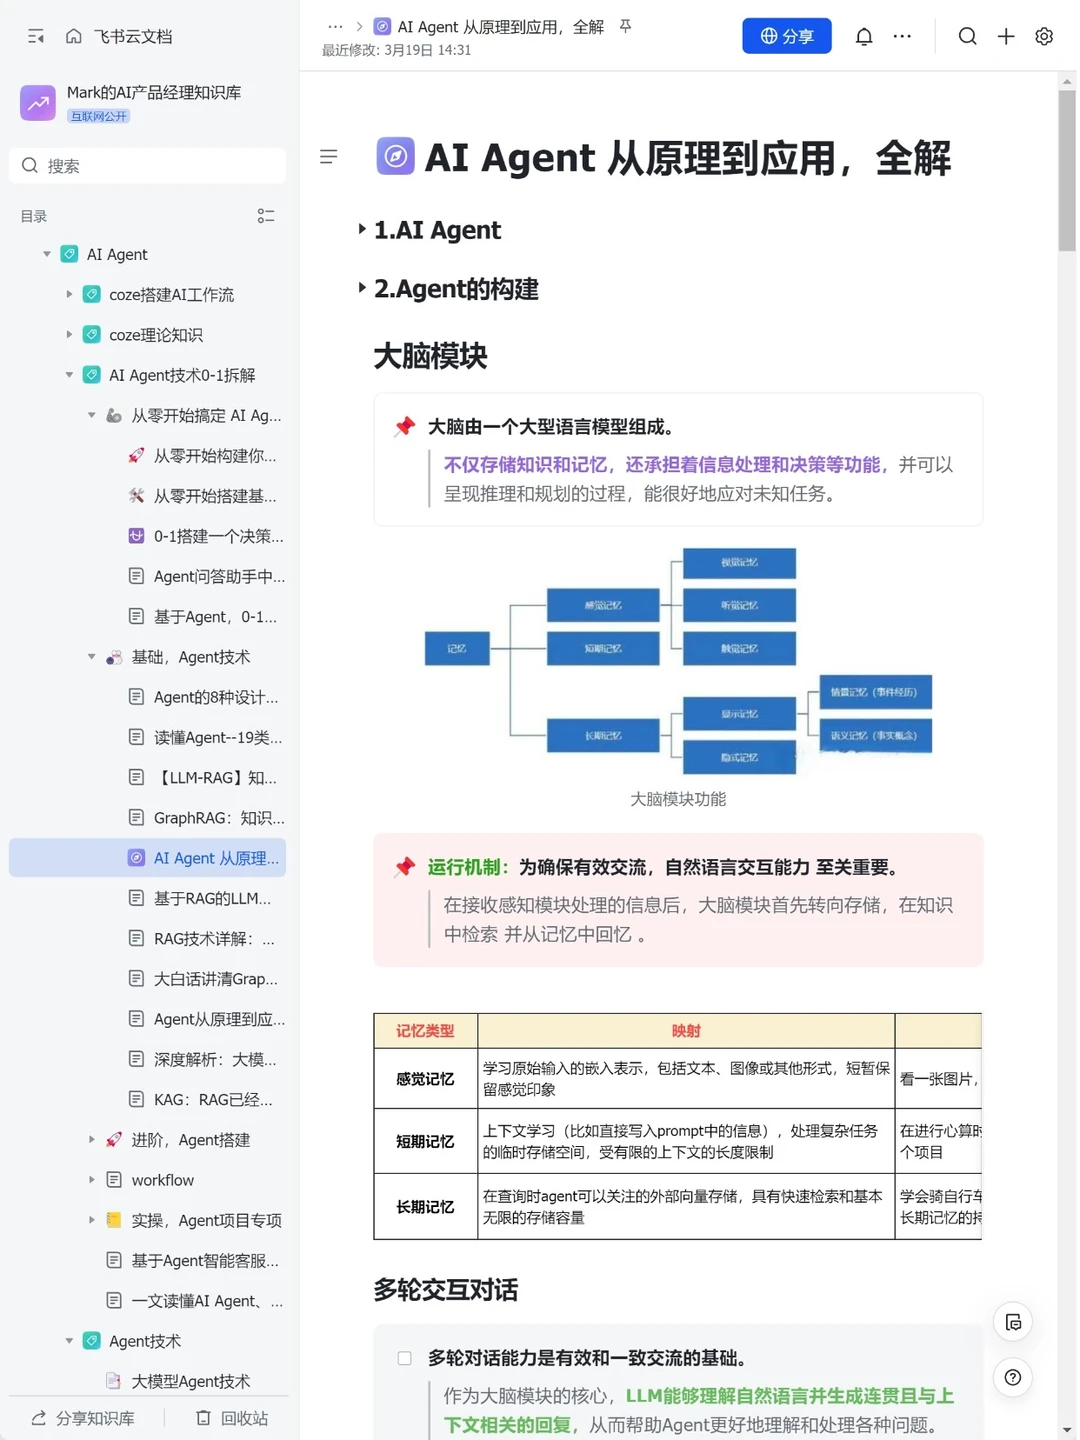Click the 大脑模块 heading
Viewport: 1080px width, 1440px height.
tap(430, 356)
